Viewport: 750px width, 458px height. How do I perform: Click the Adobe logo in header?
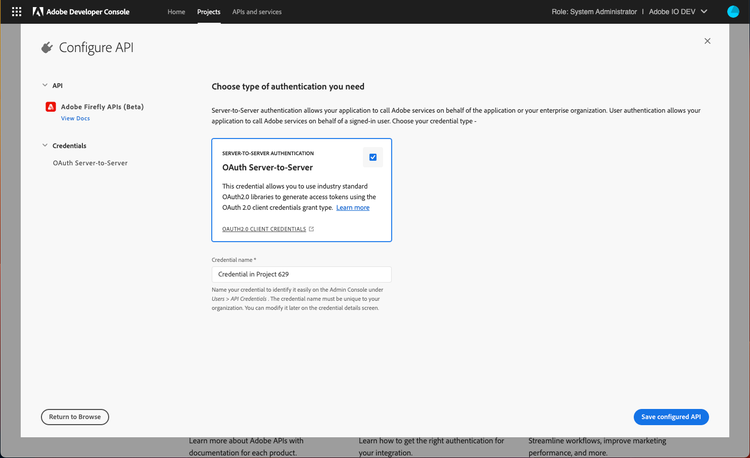pyautogui.click(x=37, y=12)
